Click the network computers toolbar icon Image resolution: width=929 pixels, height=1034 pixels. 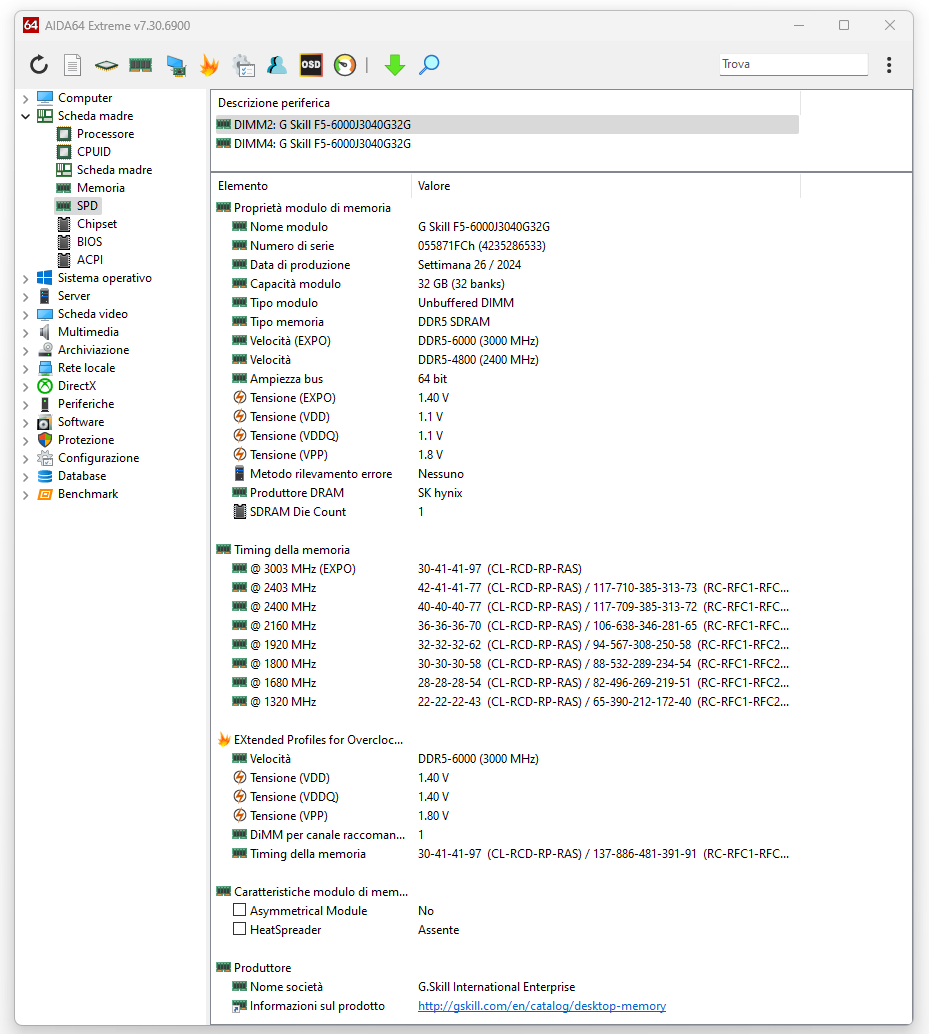[176, 65]
